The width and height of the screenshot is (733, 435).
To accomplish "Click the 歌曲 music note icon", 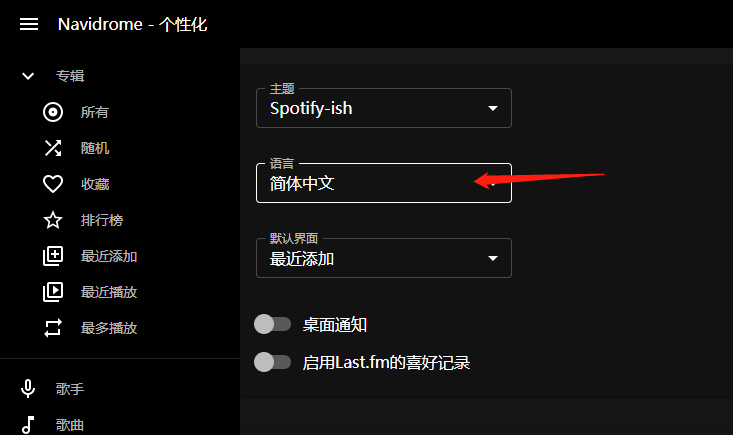I will coord(28,425).
